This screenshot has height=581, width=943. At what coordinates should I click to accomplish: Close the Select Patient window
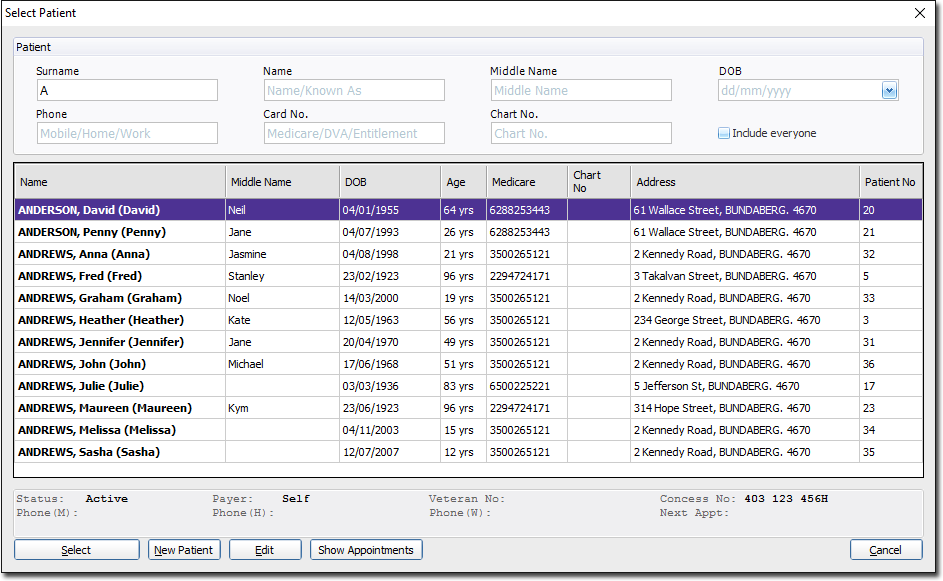pos(920,13)
